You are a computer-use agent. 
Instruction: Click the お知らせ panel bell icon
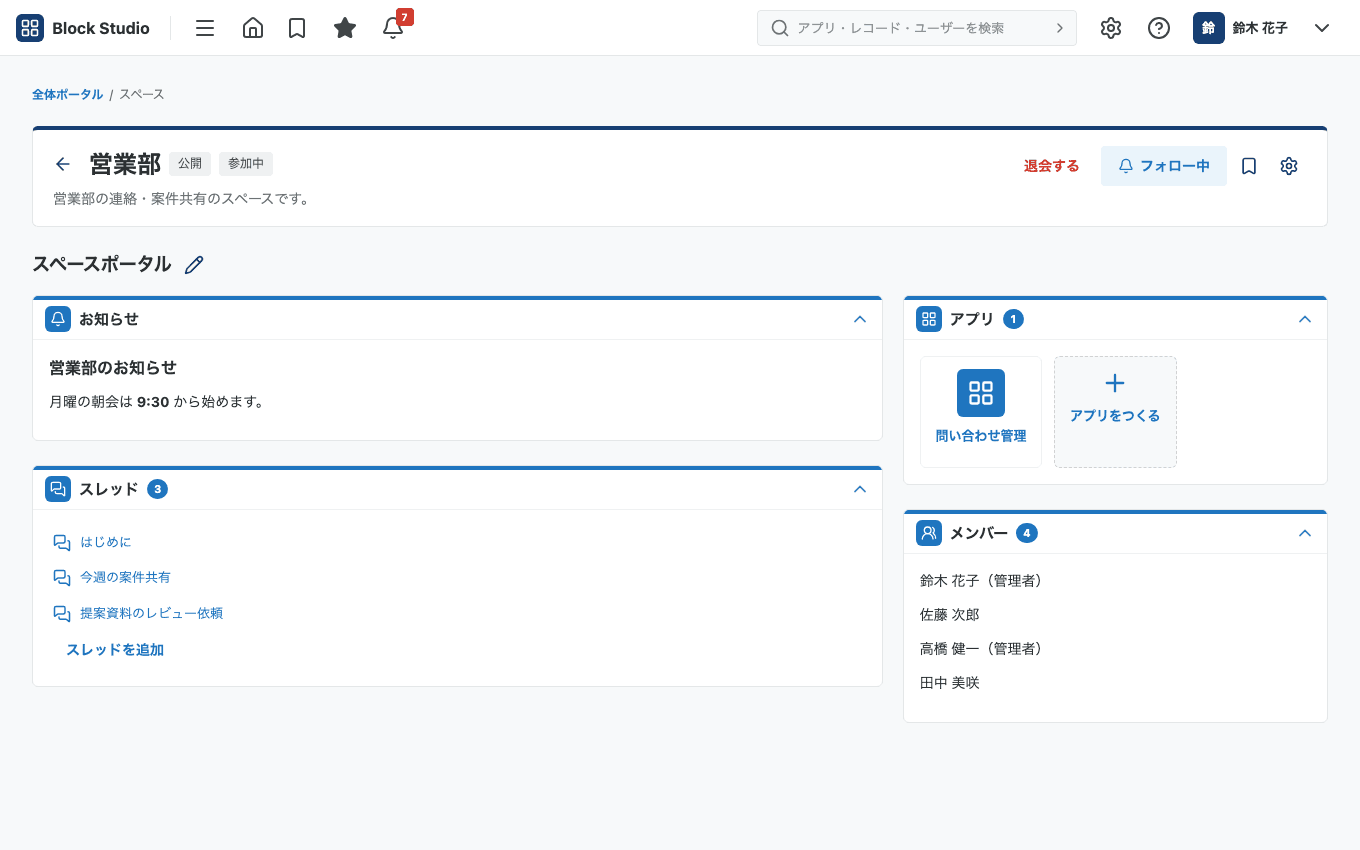[58, 319]
